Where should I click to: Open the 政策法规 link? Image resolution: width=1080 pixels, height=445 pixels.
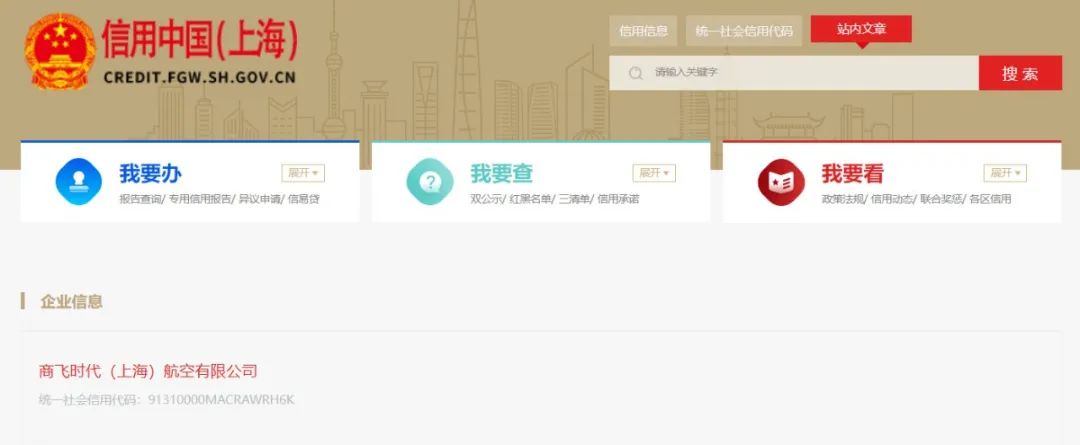click(843, 199)
